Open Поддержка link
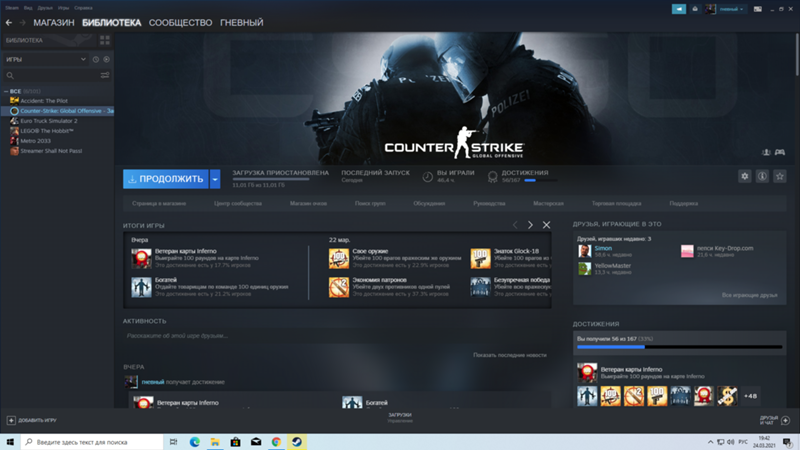 pos(684,203)
